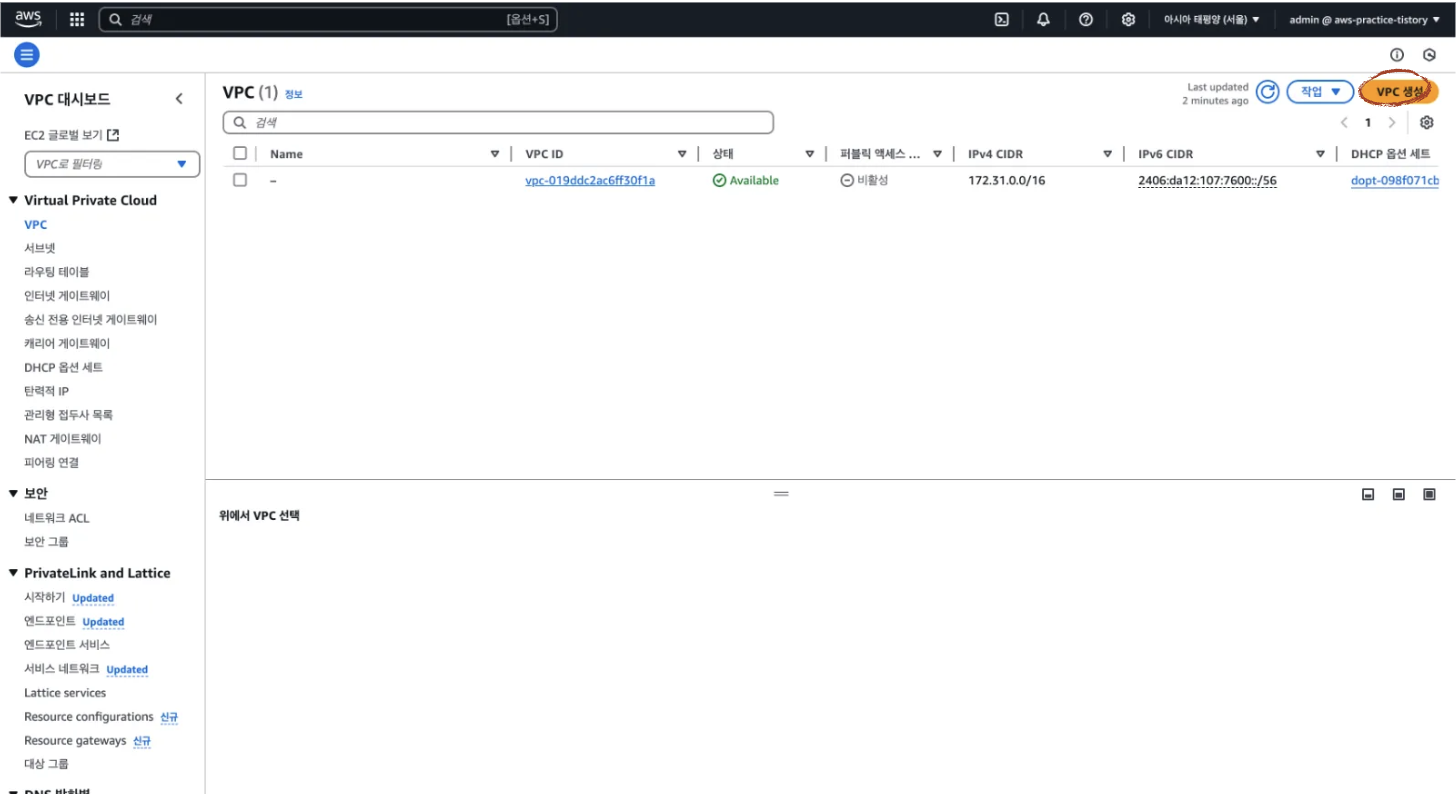The image size is (1456, 794).
Task: Open 관리형 접두사 목록 in the sidebar
Action: tap(68, 415)
